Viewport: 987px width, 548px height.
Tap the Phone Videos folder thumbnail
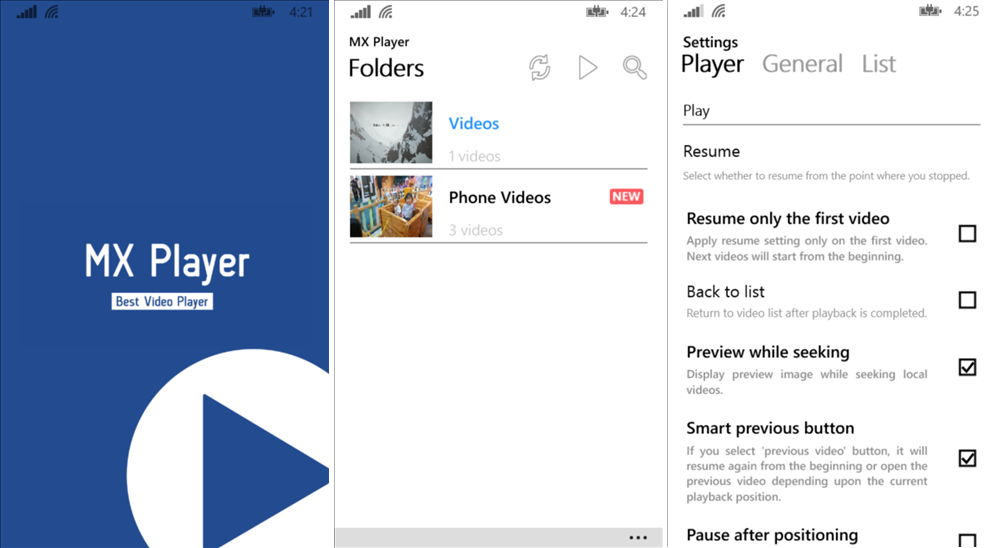pyautogui.click(x=391, y=206)
